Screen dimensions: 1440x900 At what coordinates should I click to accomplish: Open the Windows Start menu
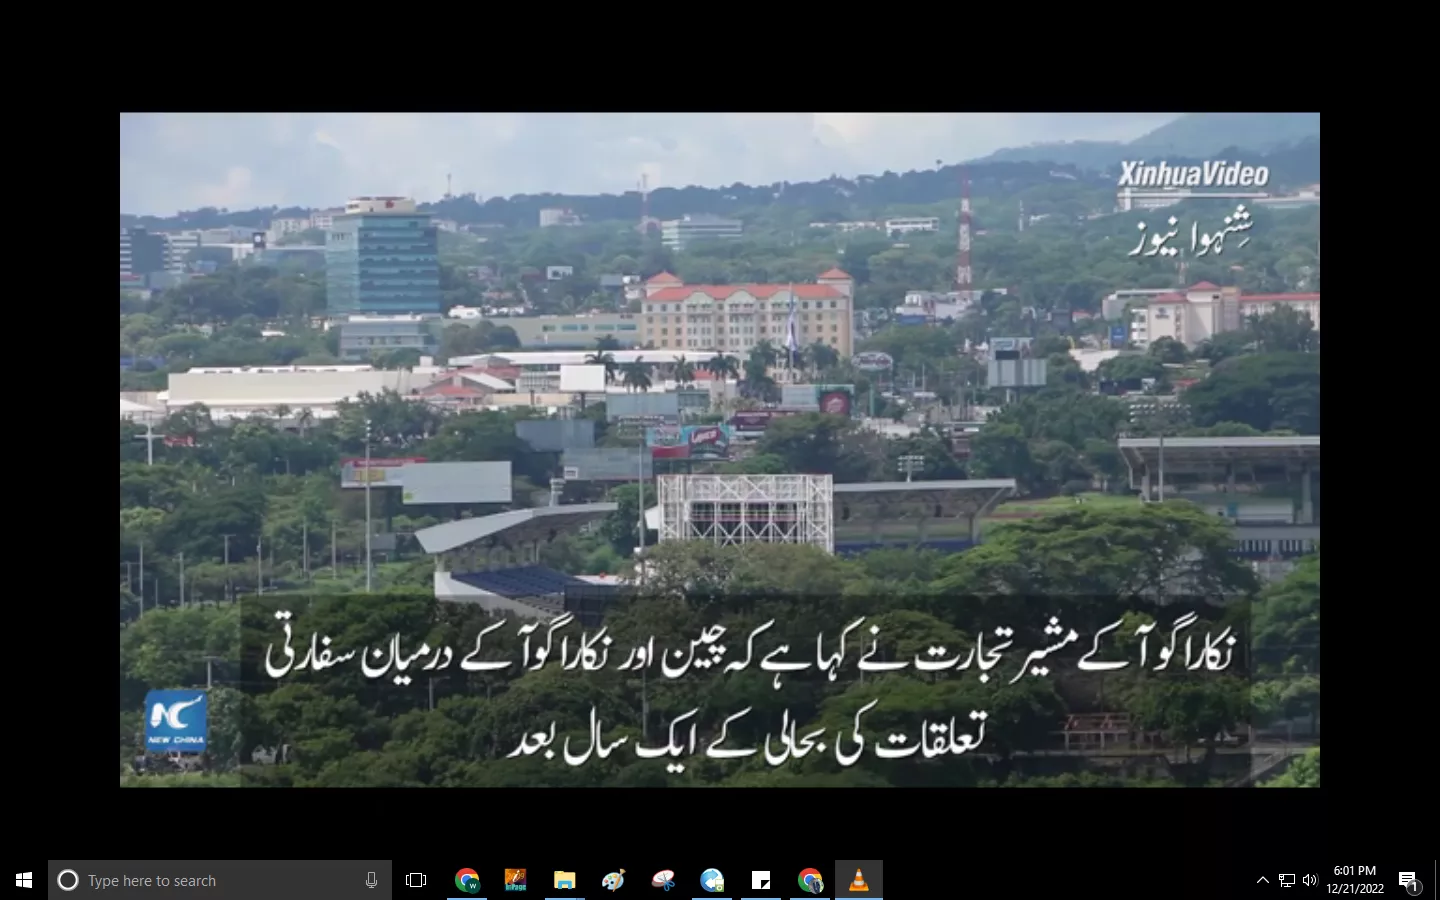24,880
